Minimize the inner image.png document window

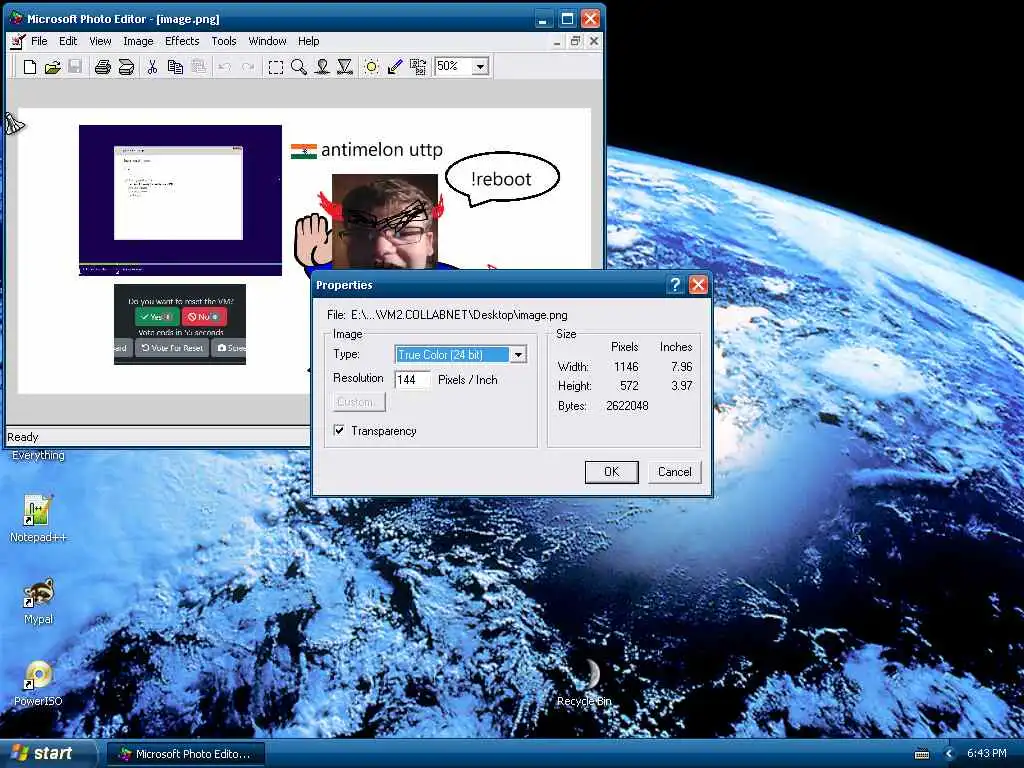point(557,41)
